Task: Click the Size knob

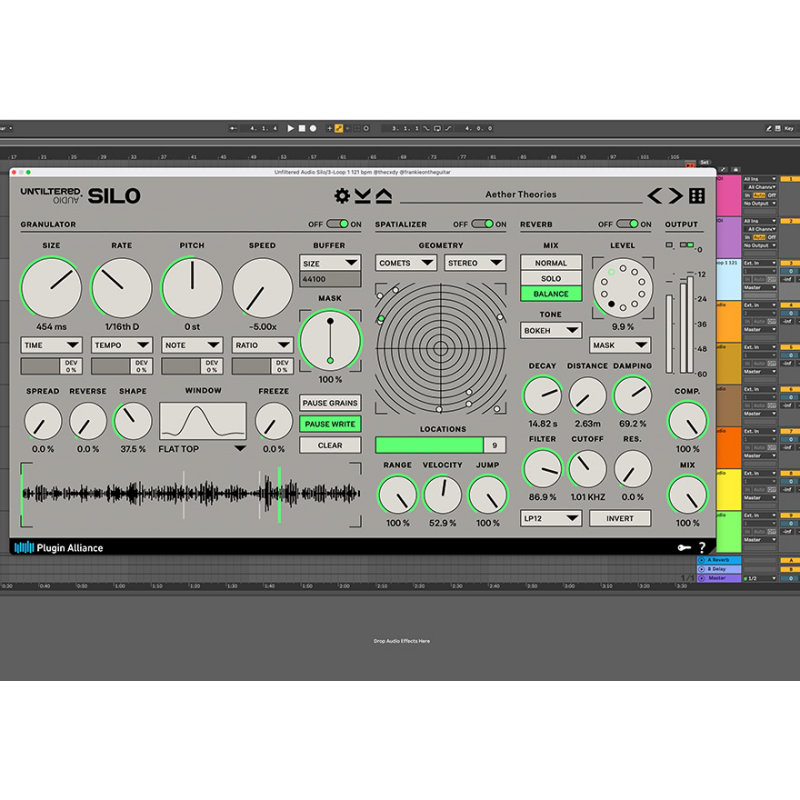Action: [51, 288]
